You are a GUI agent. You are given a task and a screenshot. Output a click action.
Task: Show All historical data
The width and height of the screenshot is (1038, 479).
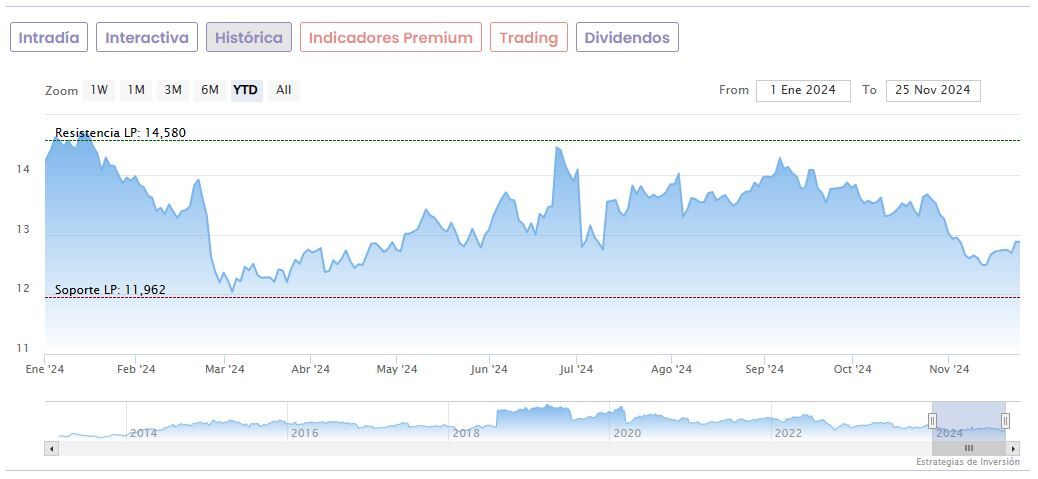click(x=284, y=90)
